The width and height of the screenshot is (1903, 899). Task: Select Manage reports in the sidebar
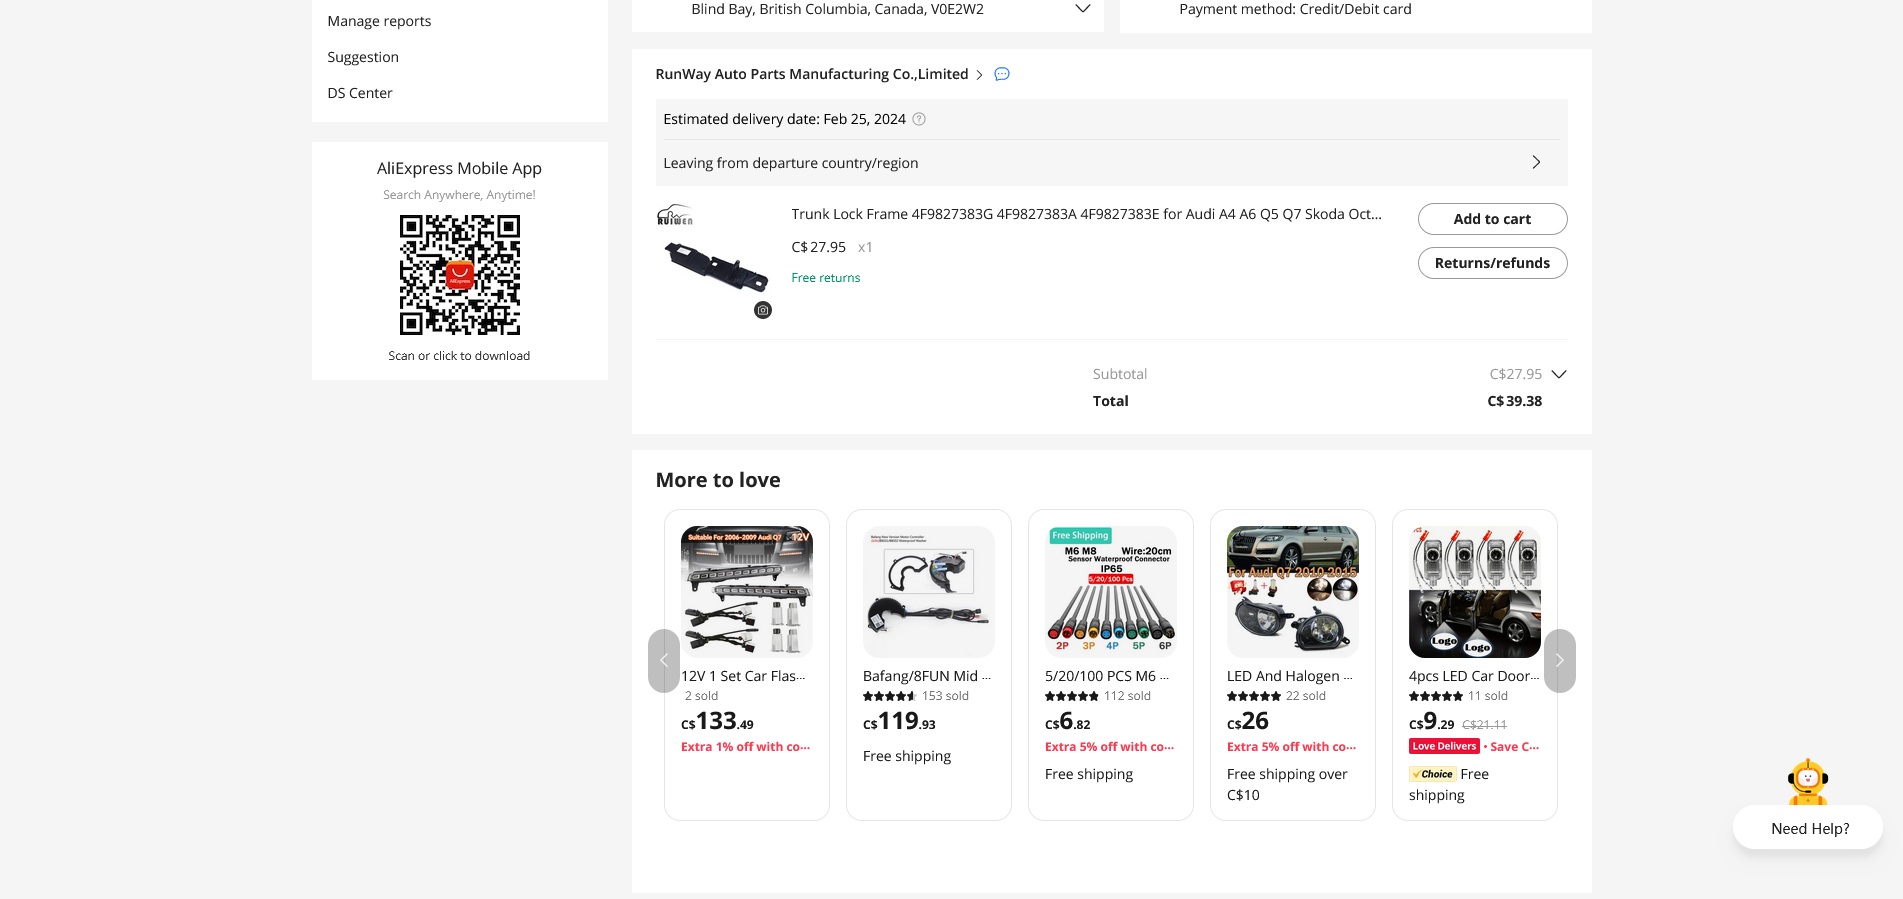[x=379, y=21]
